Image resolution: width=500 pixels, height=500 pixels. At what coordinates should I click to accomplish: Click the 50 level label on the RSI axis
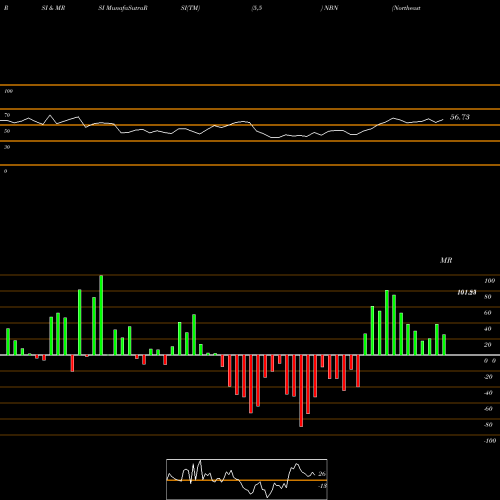[x=7, y=131]
